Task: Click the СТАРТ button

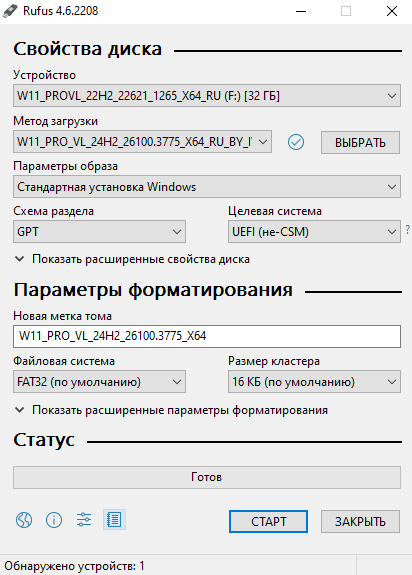Action: (268, 521)
